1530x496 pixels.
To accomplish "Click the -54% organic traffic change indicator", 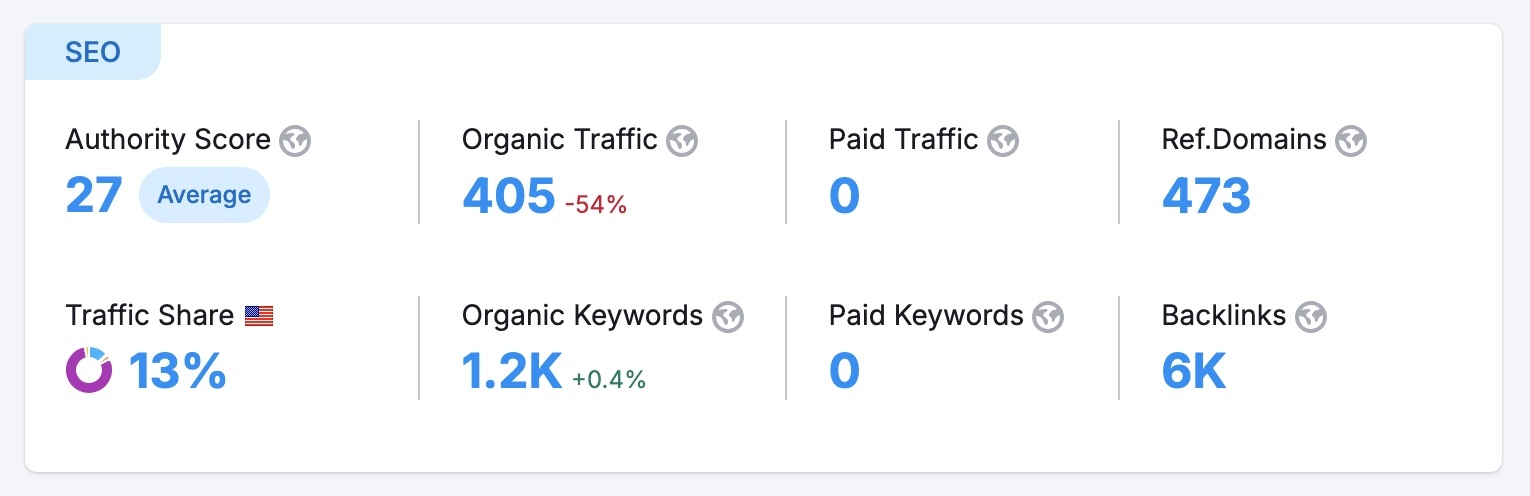I will click(596, 205).
